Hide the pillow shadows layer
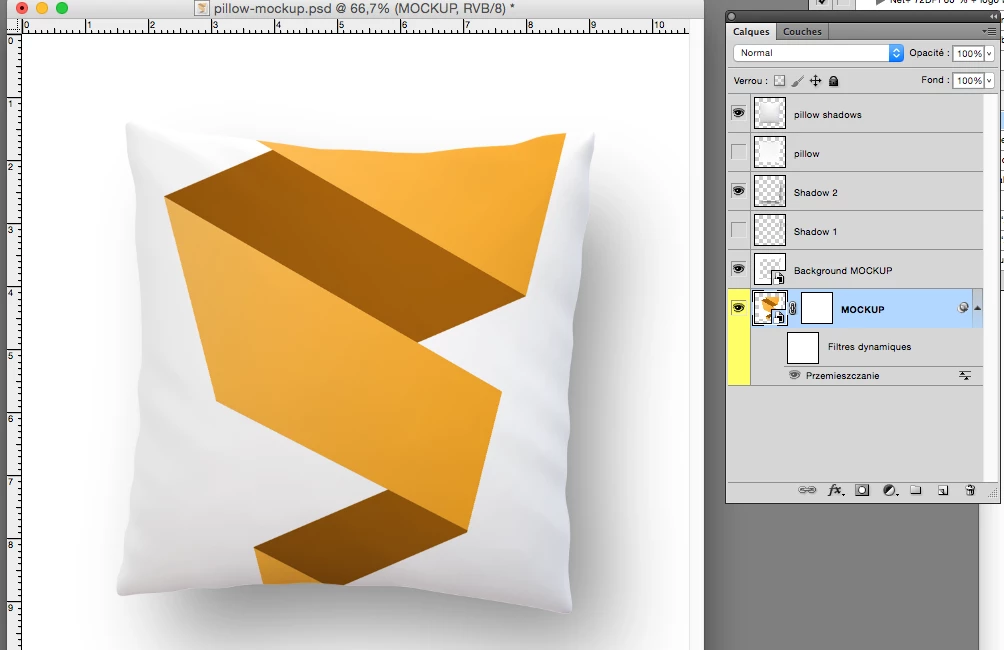Viewport: 1004px width, 650px height. tap(738, 113)
